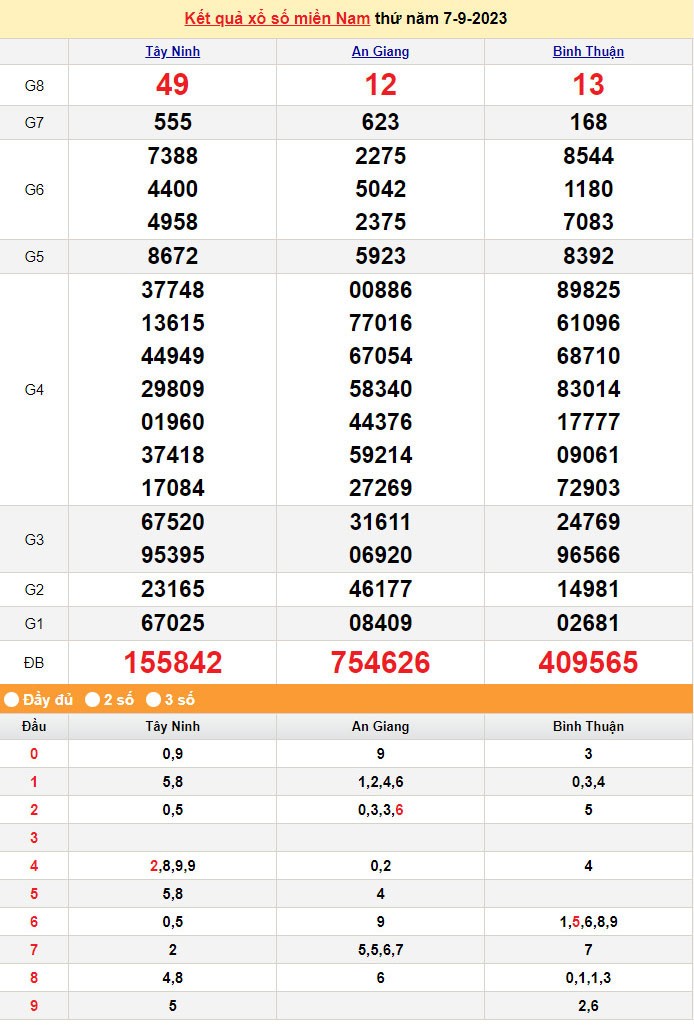
Task: Click Bình Thuận G8 number 13
Action: point(588,84)
